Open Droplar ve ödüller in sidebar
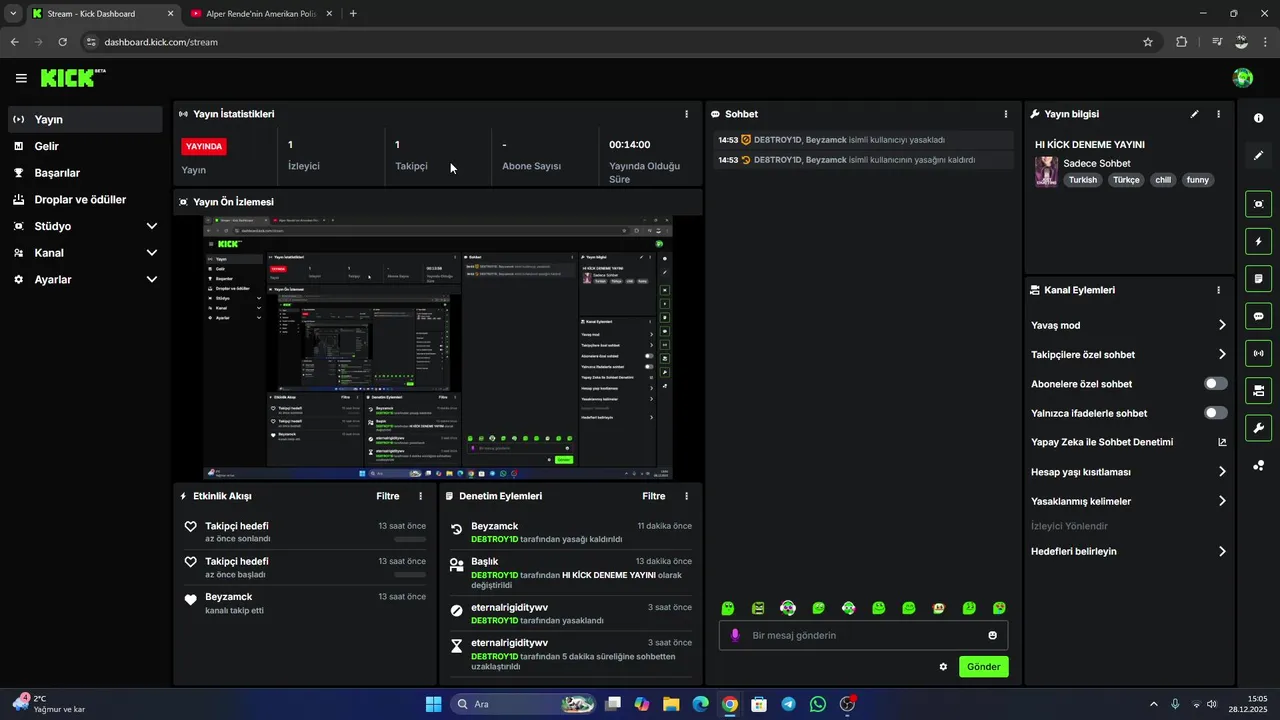The height and width of the screenshot is (720, 1280). coord(85,199)
